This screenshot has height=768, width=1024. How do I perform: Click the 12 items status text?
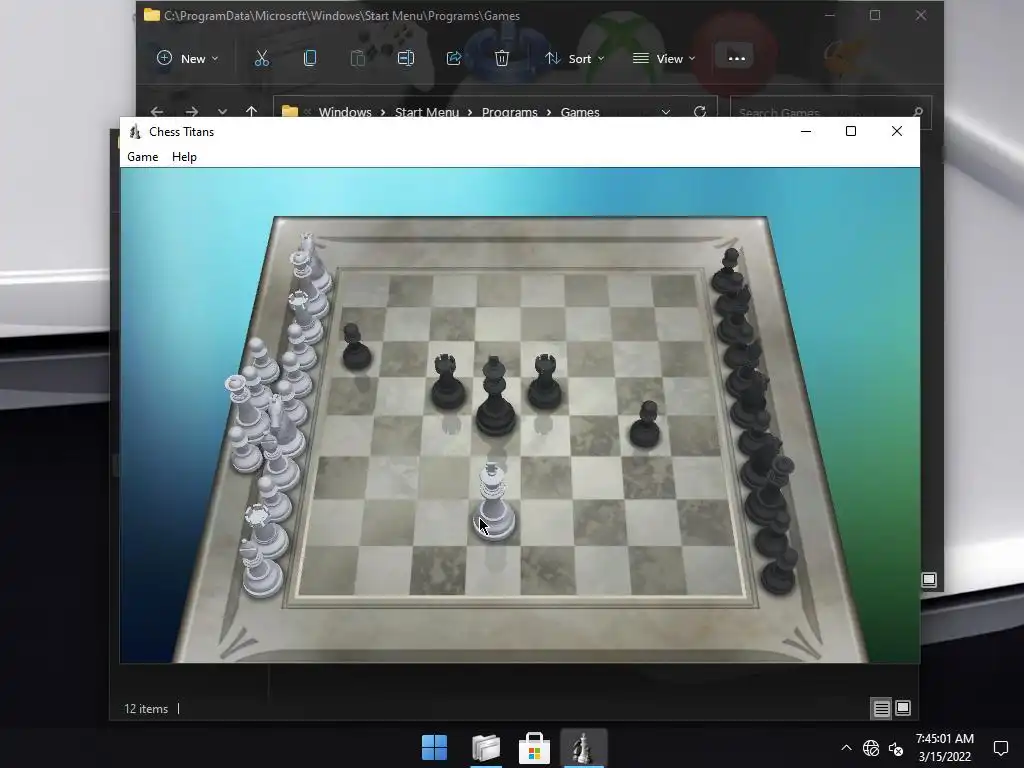[146, 709]
